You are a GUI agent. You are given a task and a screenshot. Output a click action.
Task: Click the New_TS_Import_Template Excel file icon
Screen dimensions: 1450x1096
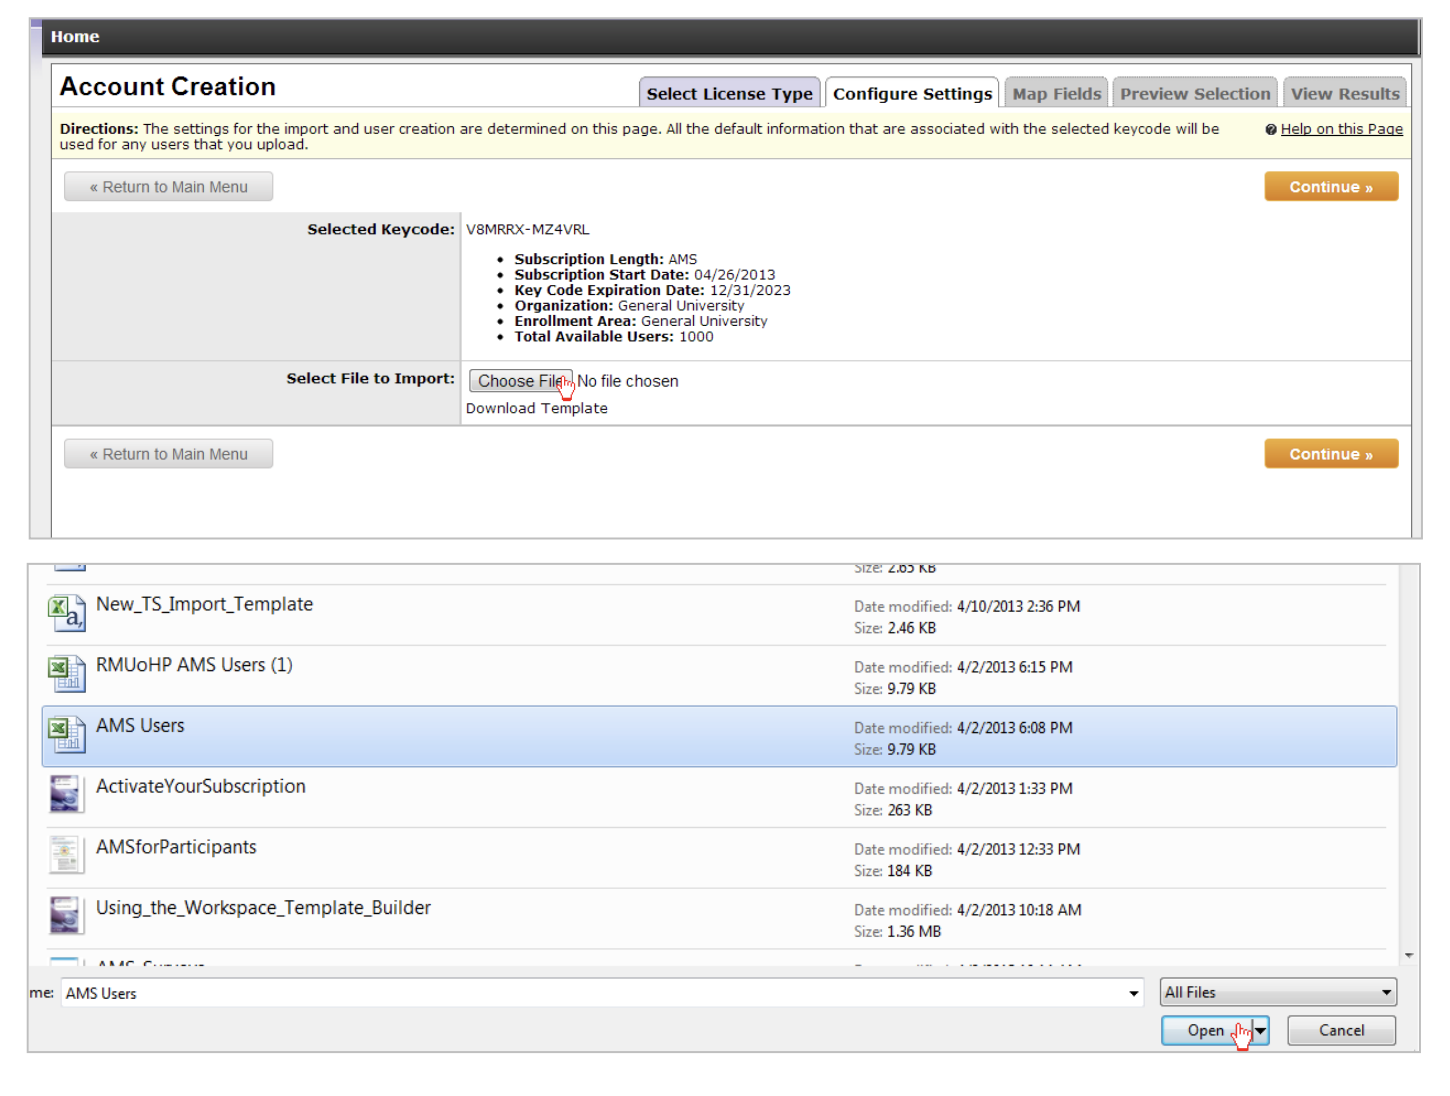[x=66, y=613]
